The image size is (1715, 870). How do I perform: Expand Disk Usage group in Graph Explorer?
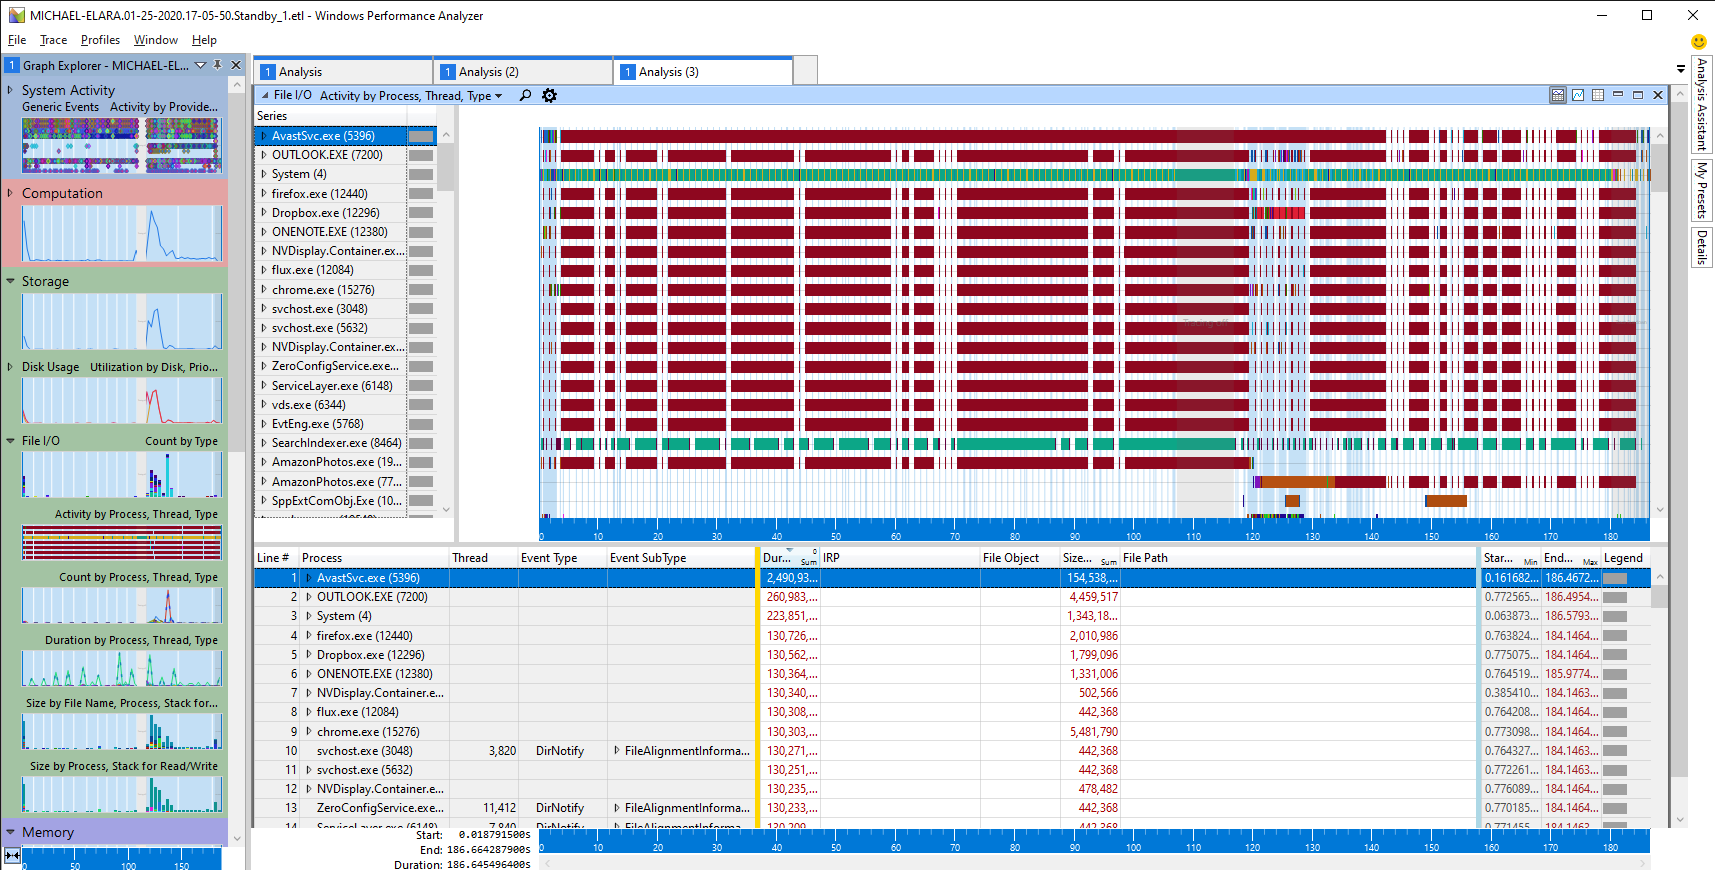tap(10, 366)
